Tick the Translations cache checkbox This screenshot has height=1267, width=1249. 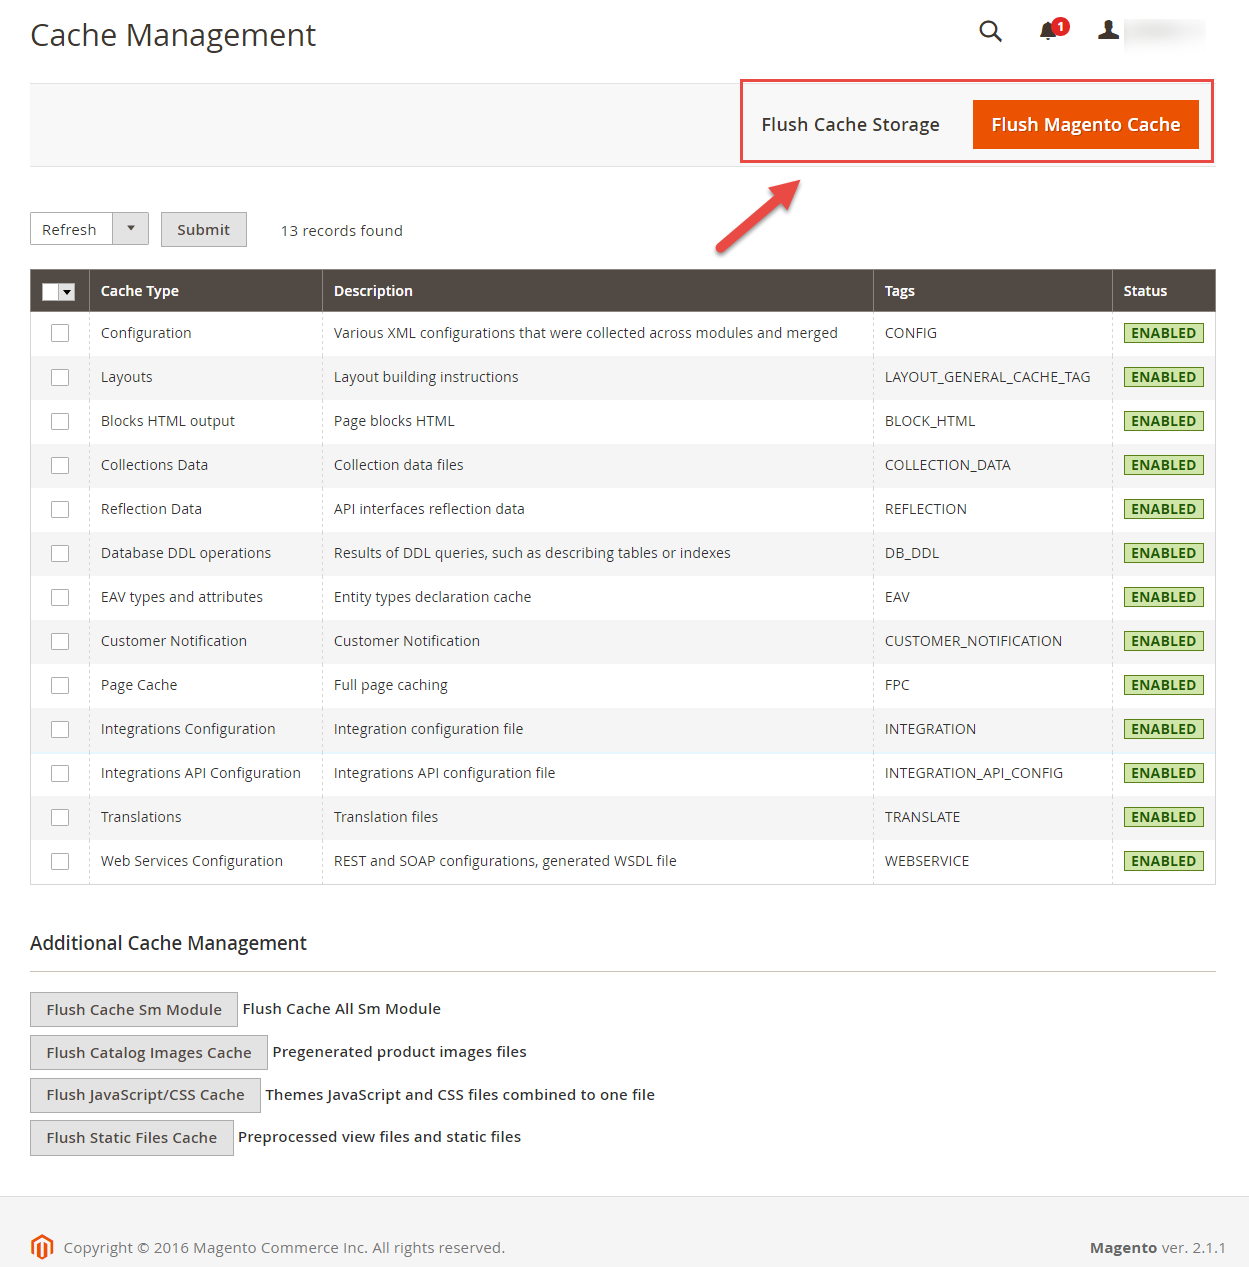[x=60, y=817]
